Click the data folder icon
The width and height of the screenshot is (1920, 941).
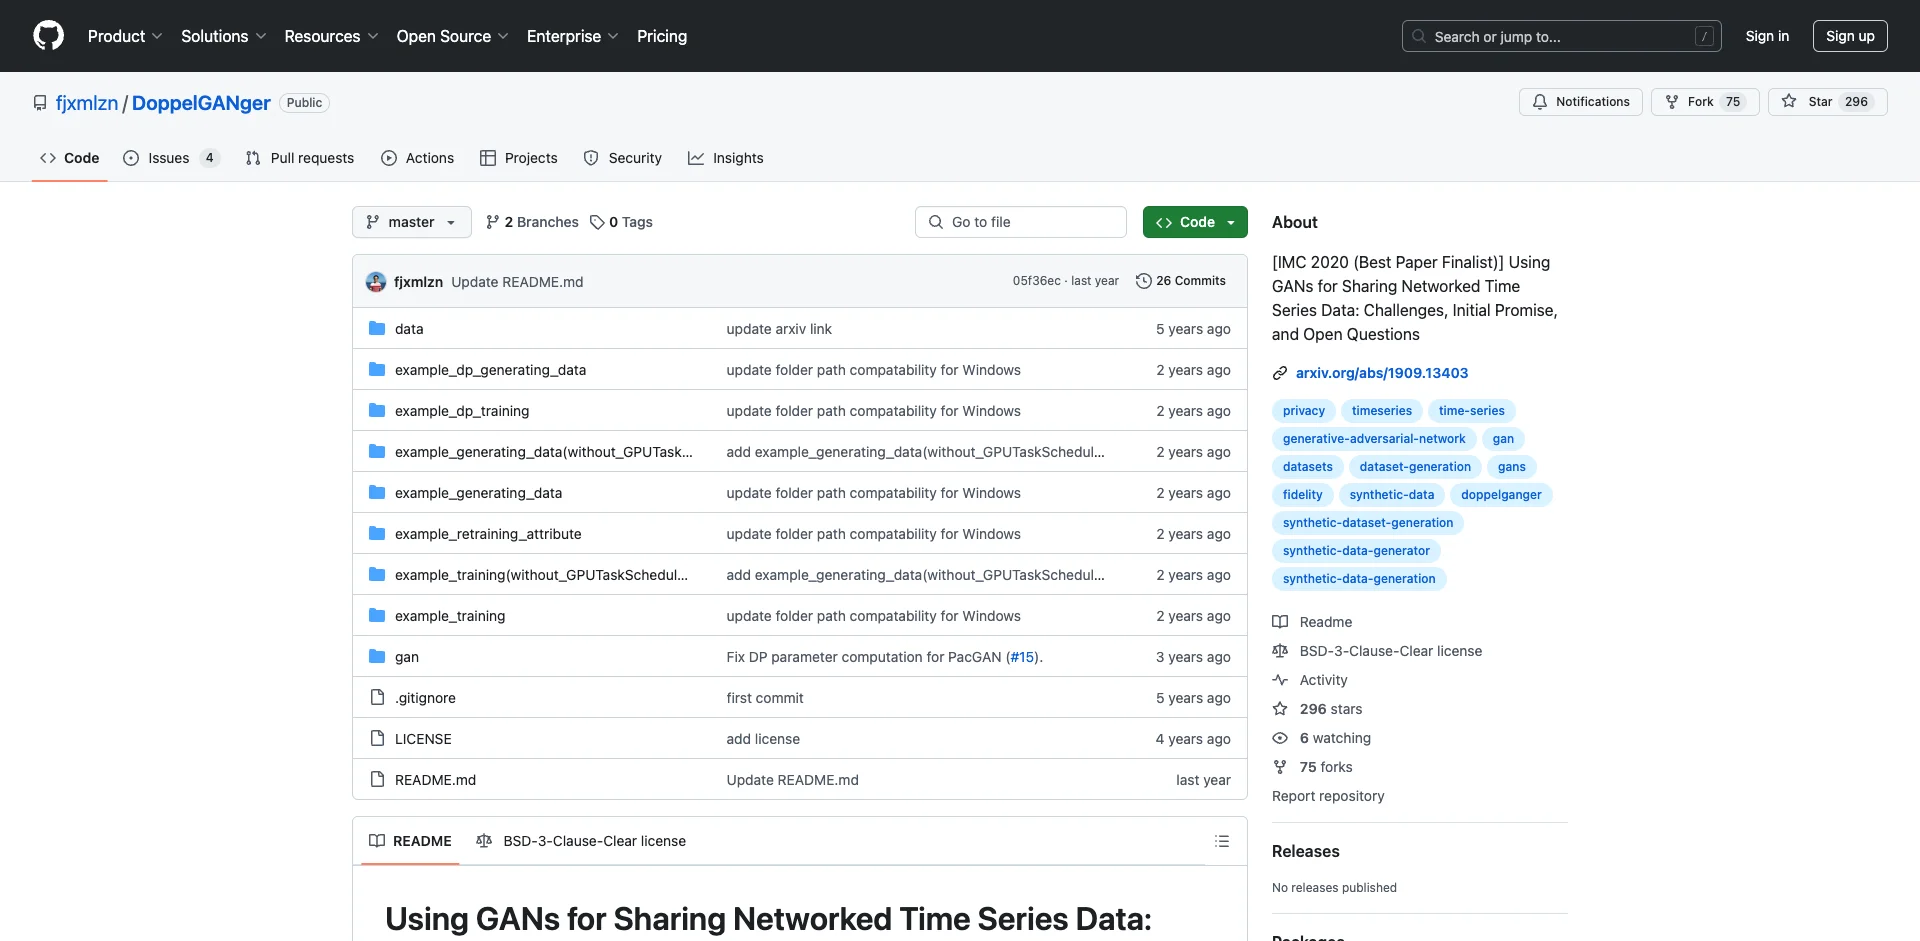click(377, 328)
